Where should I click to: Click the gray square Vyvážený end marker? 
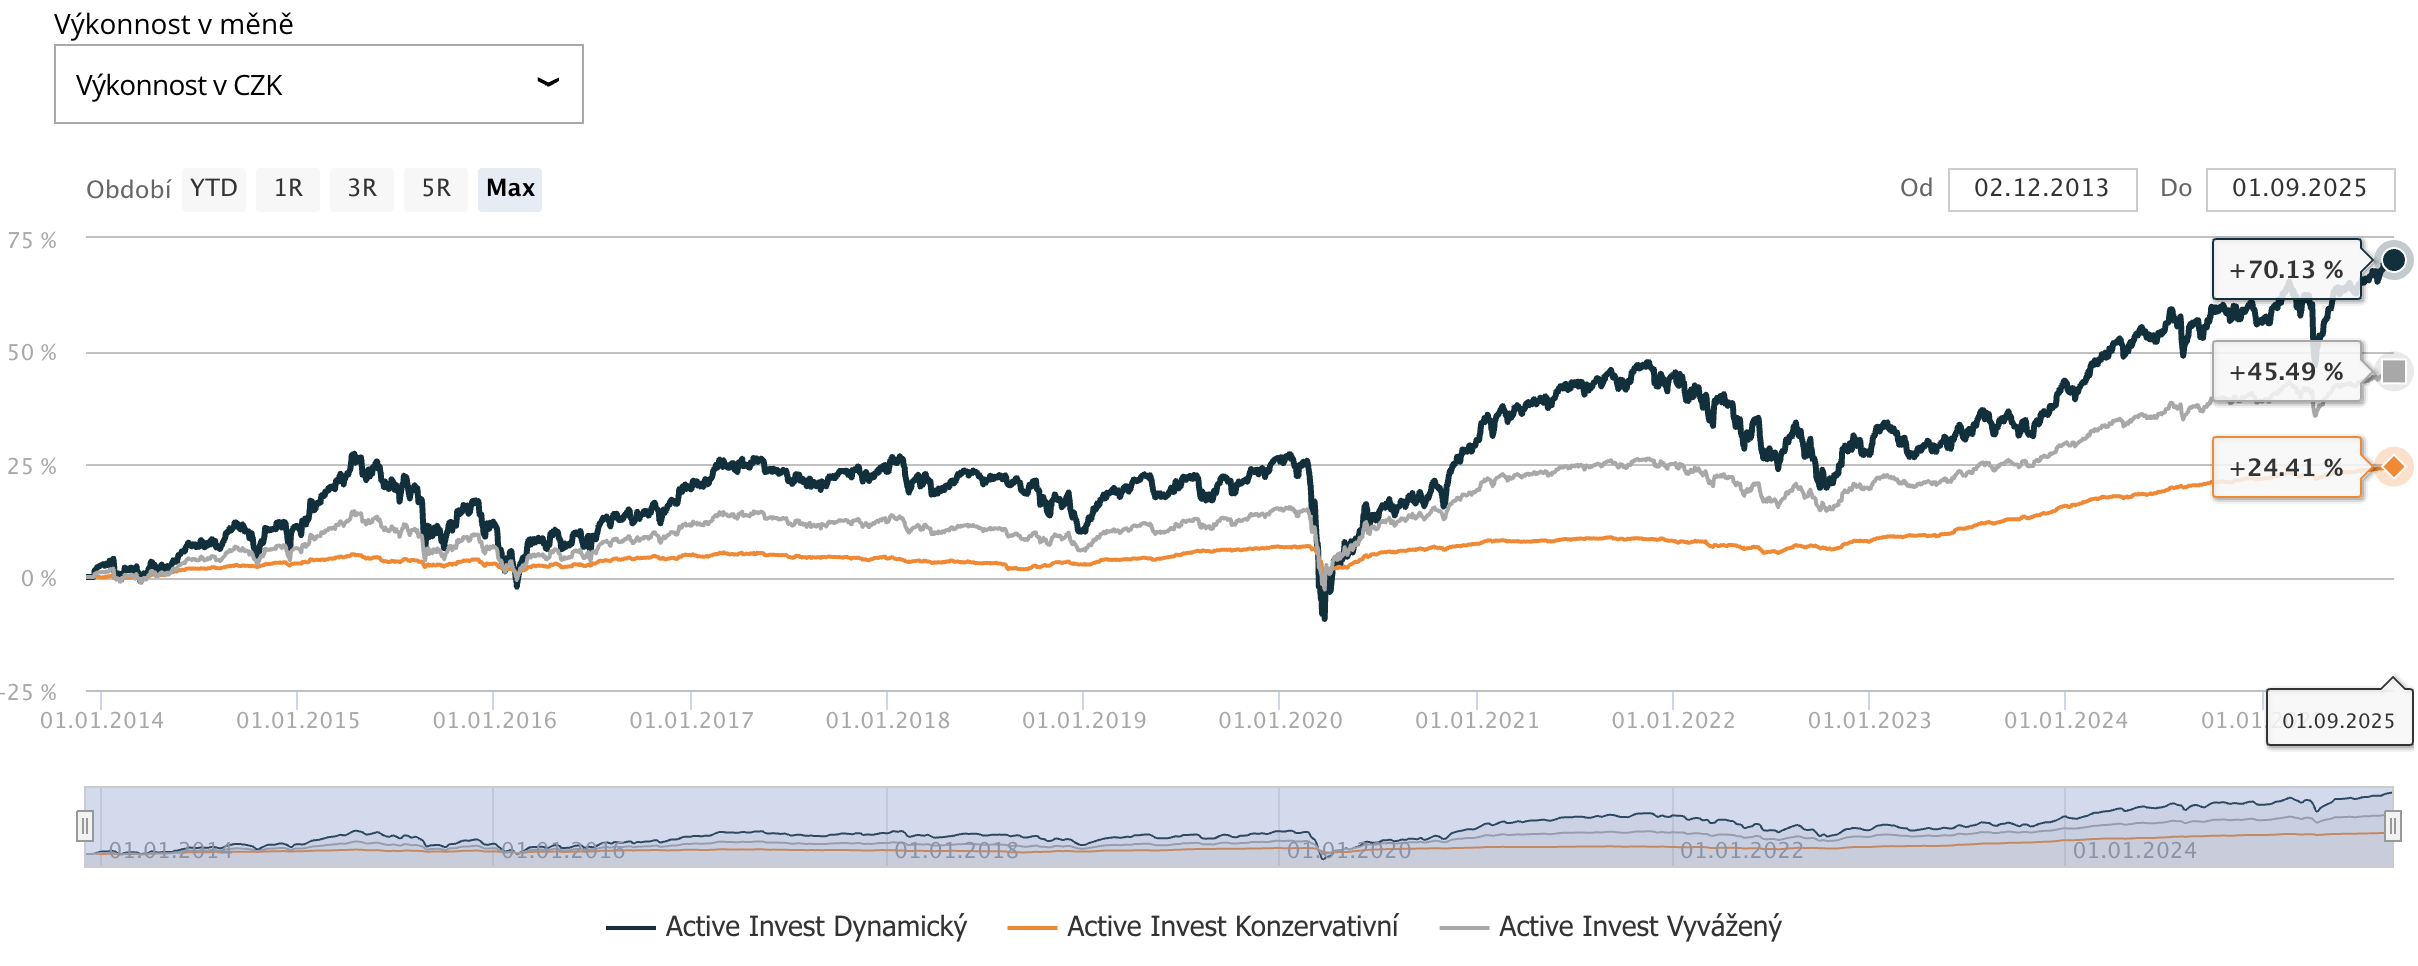tap(2394, 372)
